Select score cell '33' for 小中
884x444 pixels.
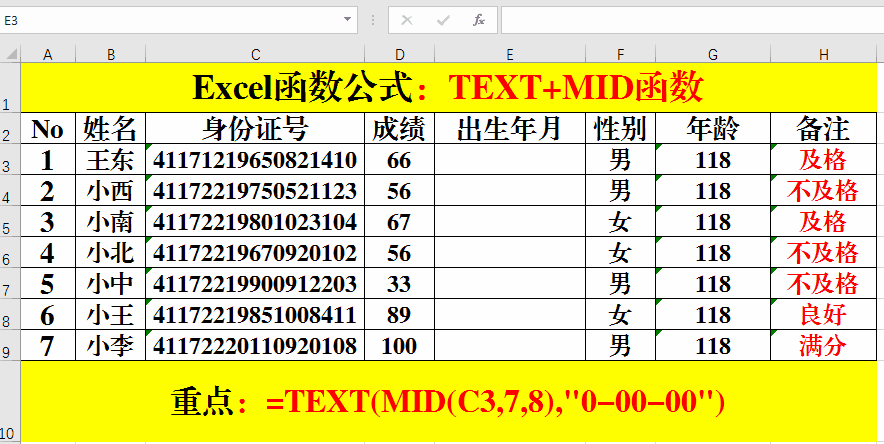[x=400, y=283]
